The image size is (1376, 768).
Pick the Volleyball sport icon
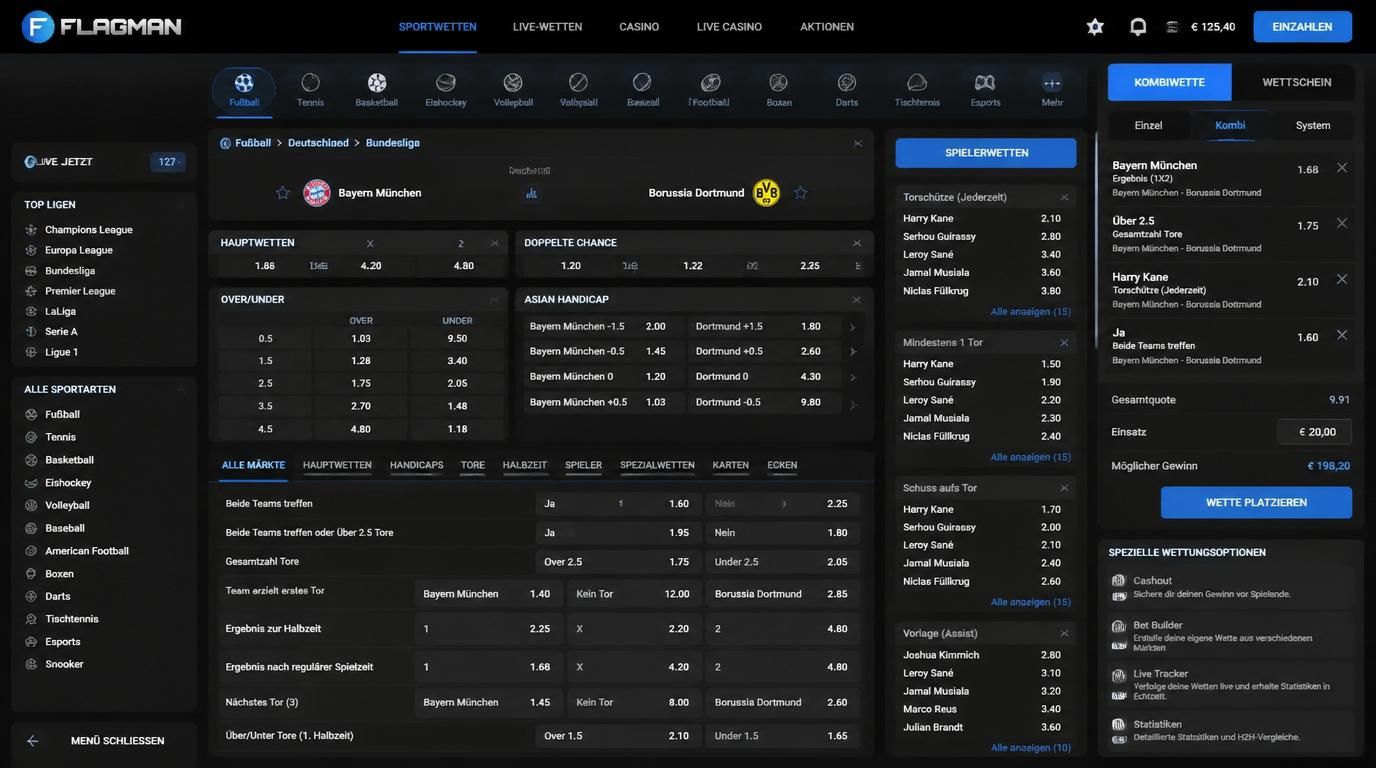click(513, 89)
